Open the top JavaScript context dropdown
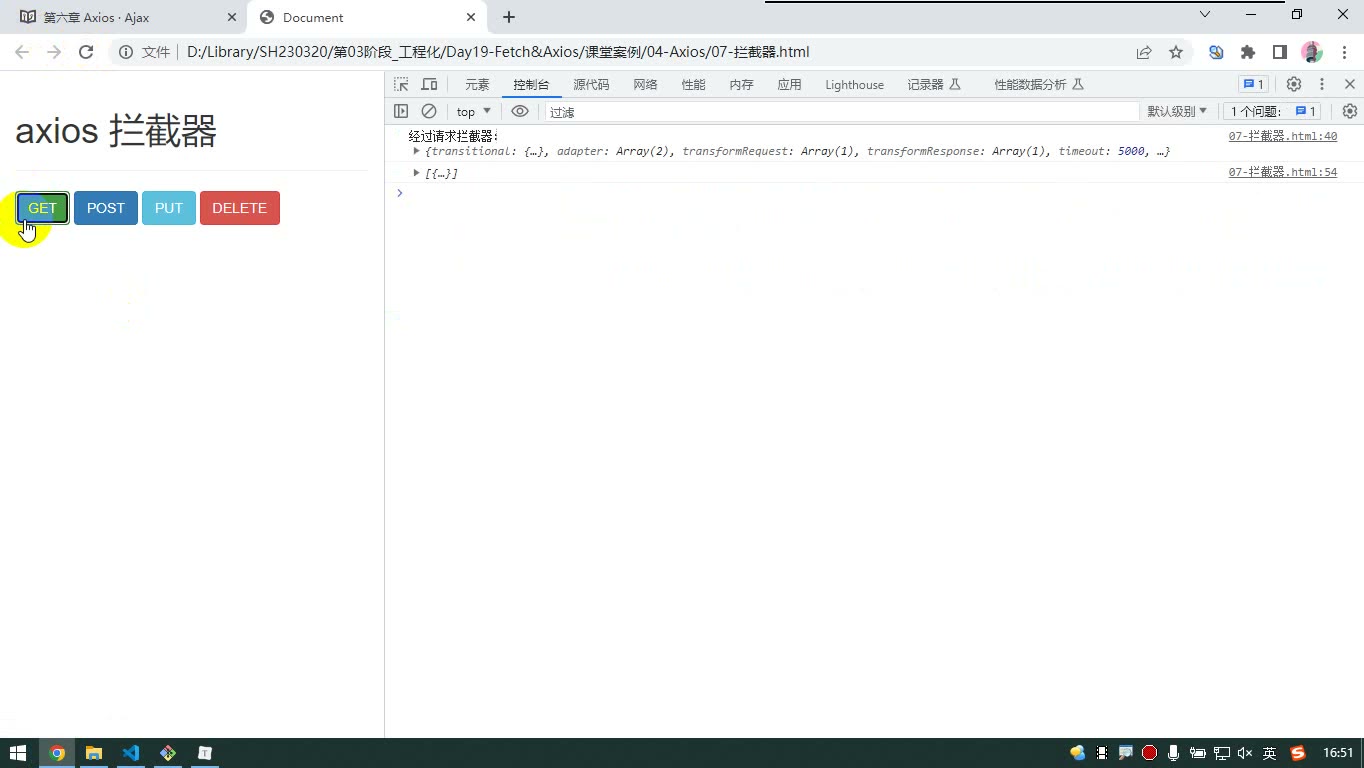This screenshot has height=768, width=1364. click(473, 112)
